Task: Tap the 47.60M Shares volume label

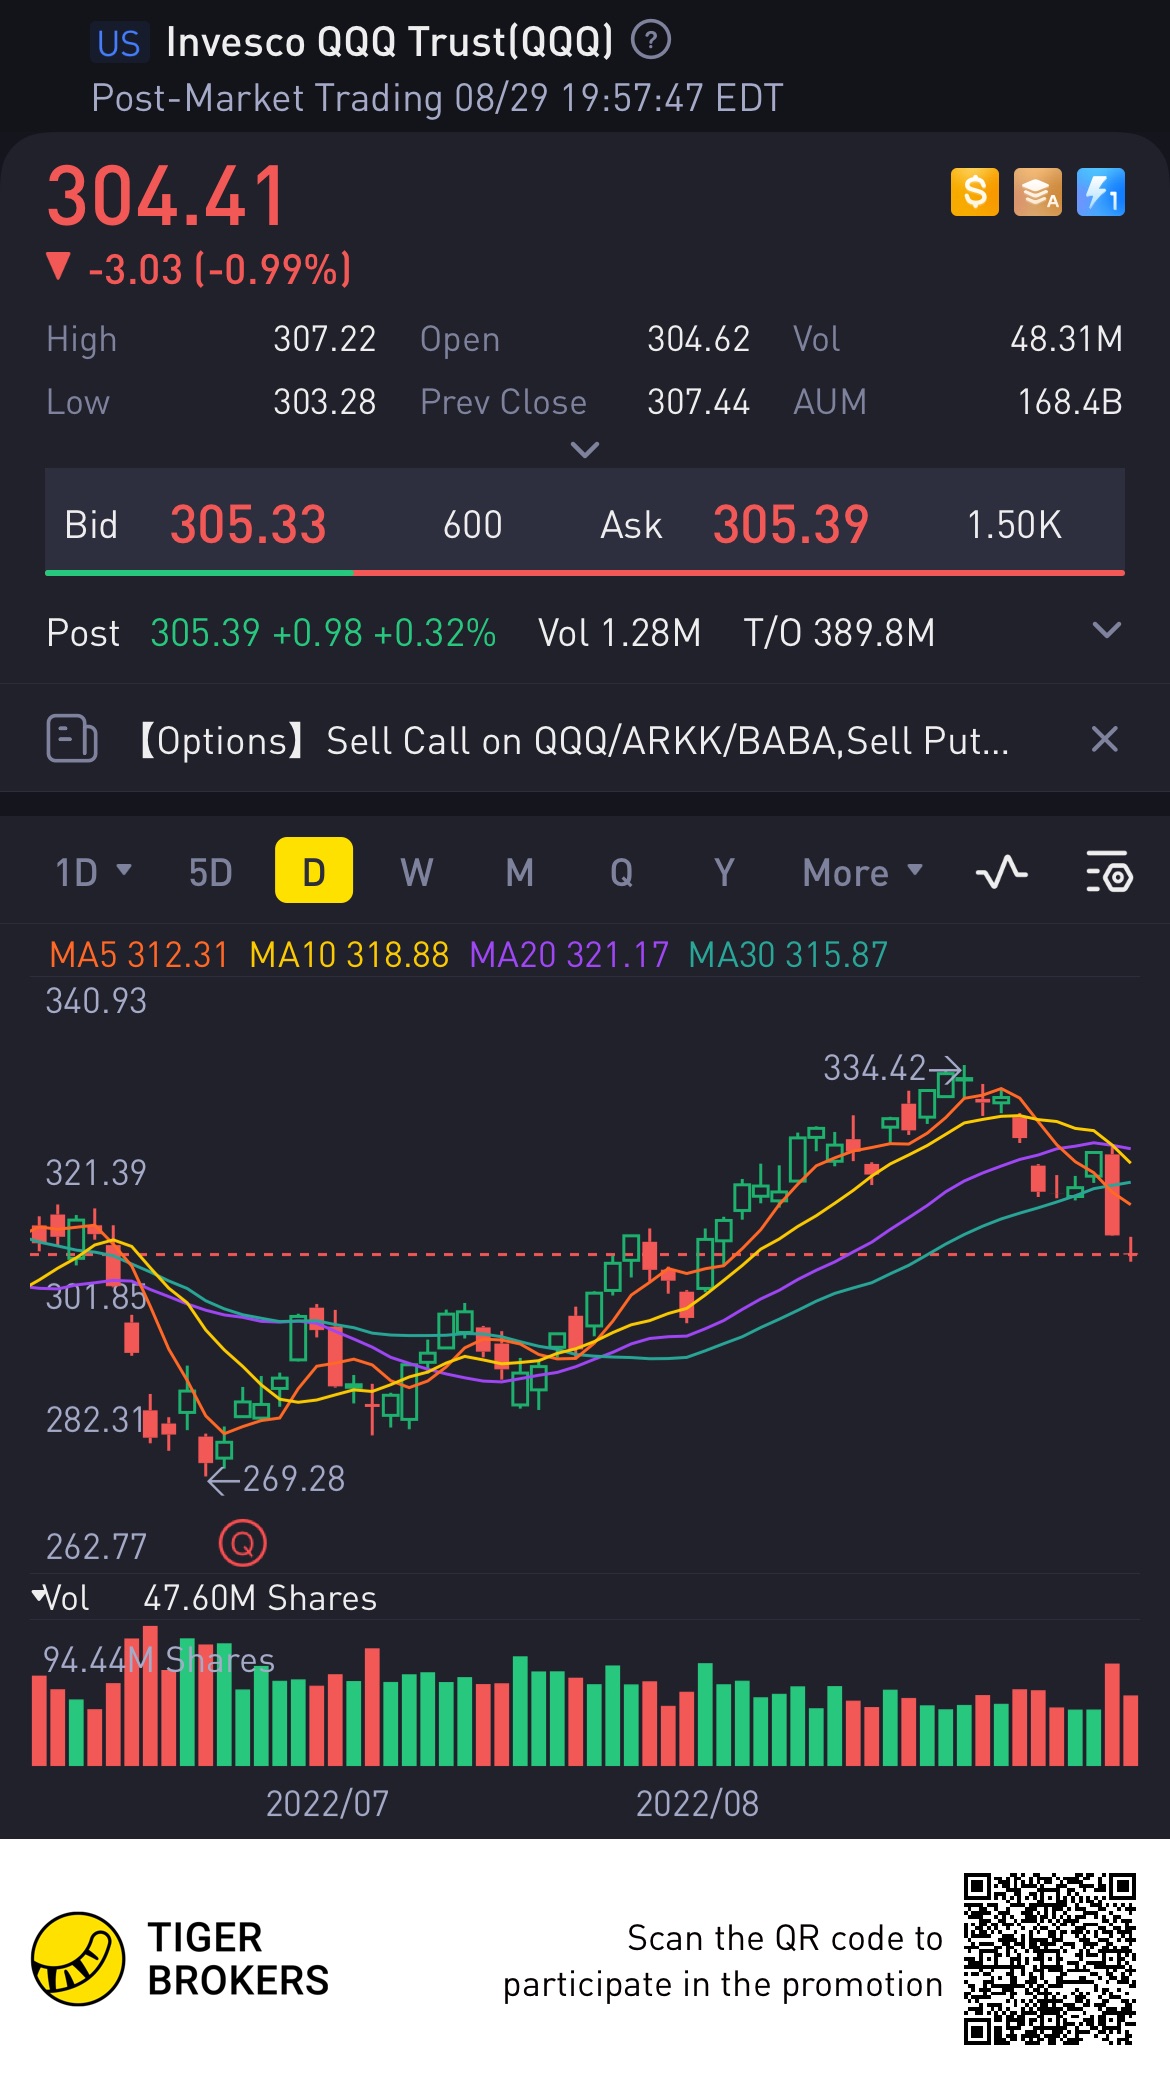Action: (260, 1598)
